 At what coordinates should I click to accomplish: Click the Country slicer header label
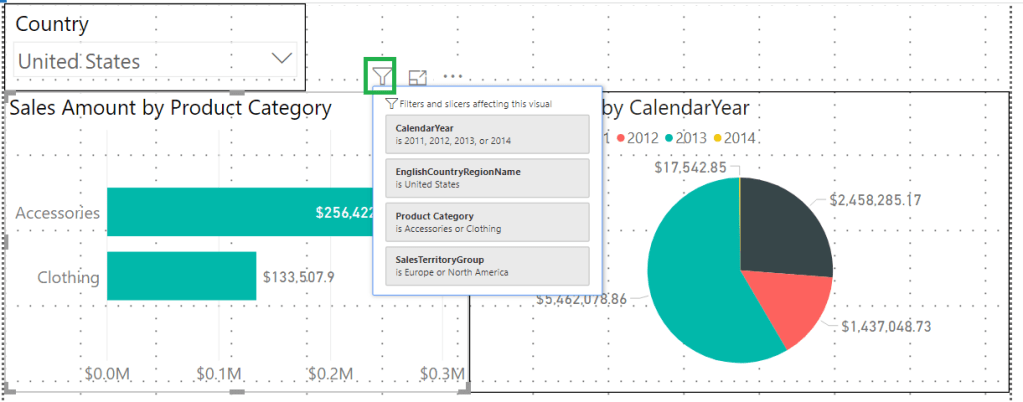tap(52, 24)
